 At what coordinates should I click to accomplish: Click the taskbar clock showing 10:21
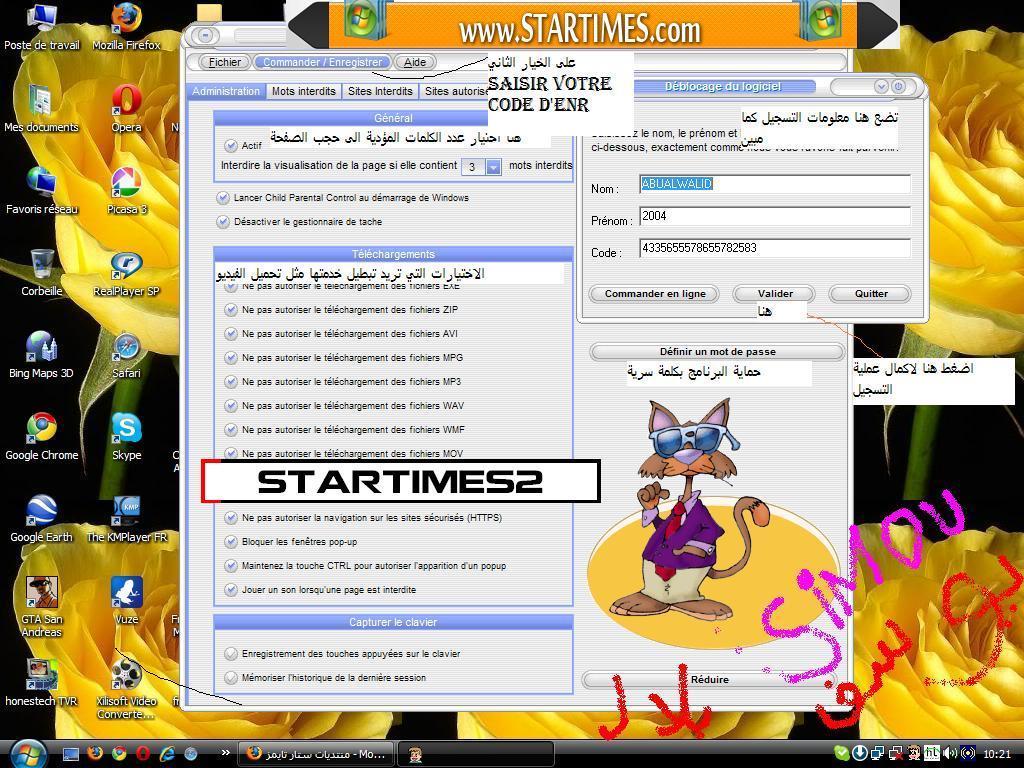point(997,754)
